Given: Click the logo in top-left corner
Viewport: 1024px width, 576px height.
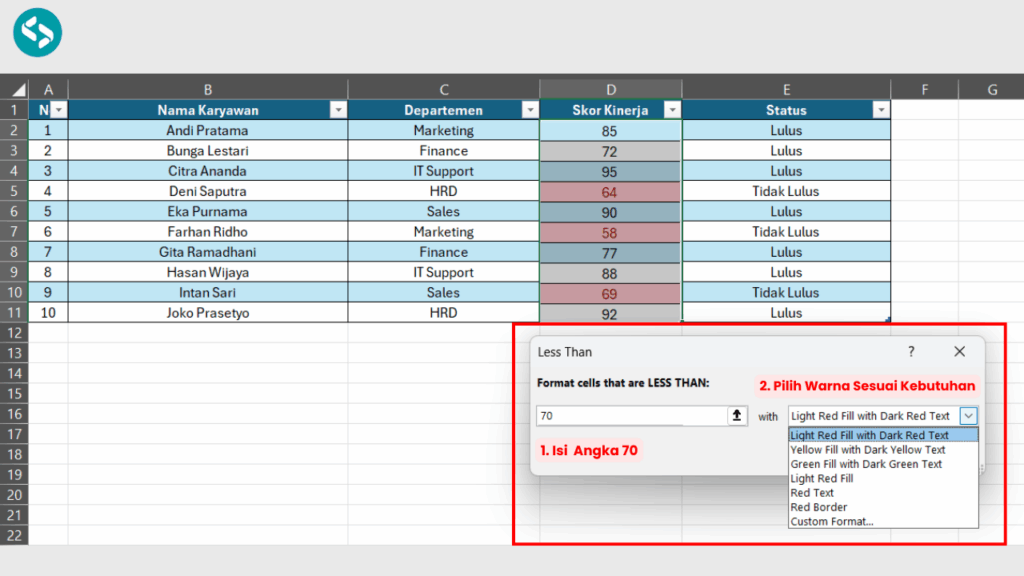Looking at the screenshot, I should point(38,32).
